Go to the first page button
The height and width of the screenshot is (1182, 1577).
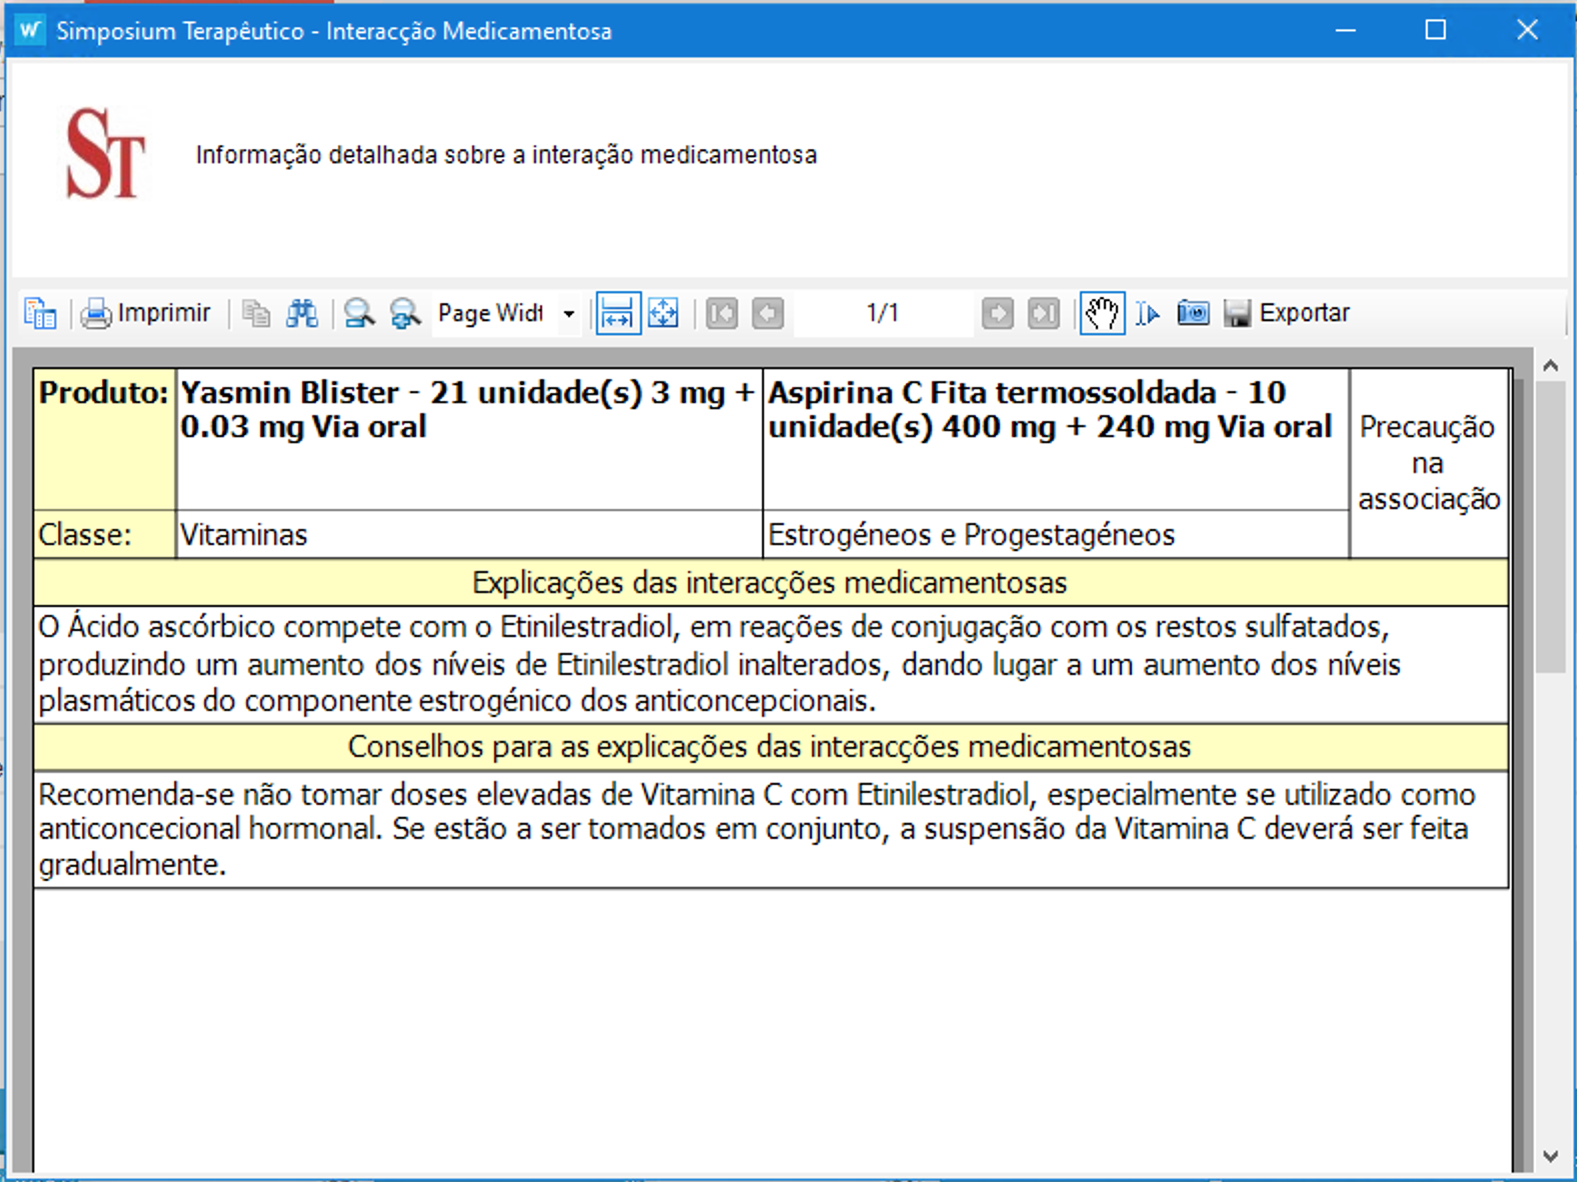coord(721,314)
